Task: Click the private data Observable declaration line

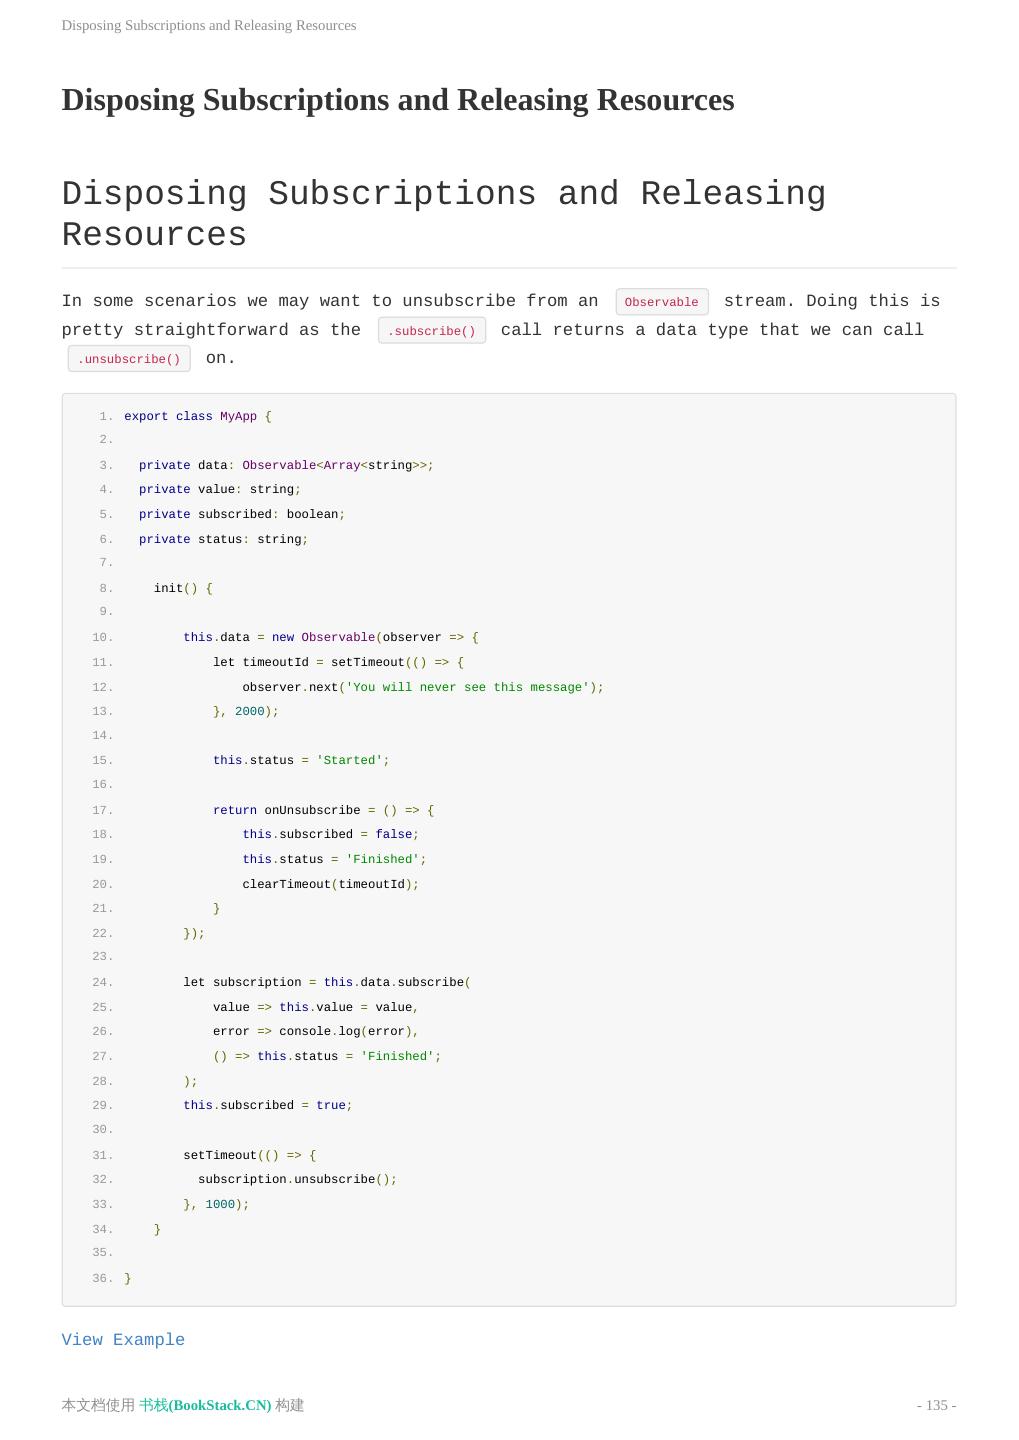Action: [x=285, y=465]
